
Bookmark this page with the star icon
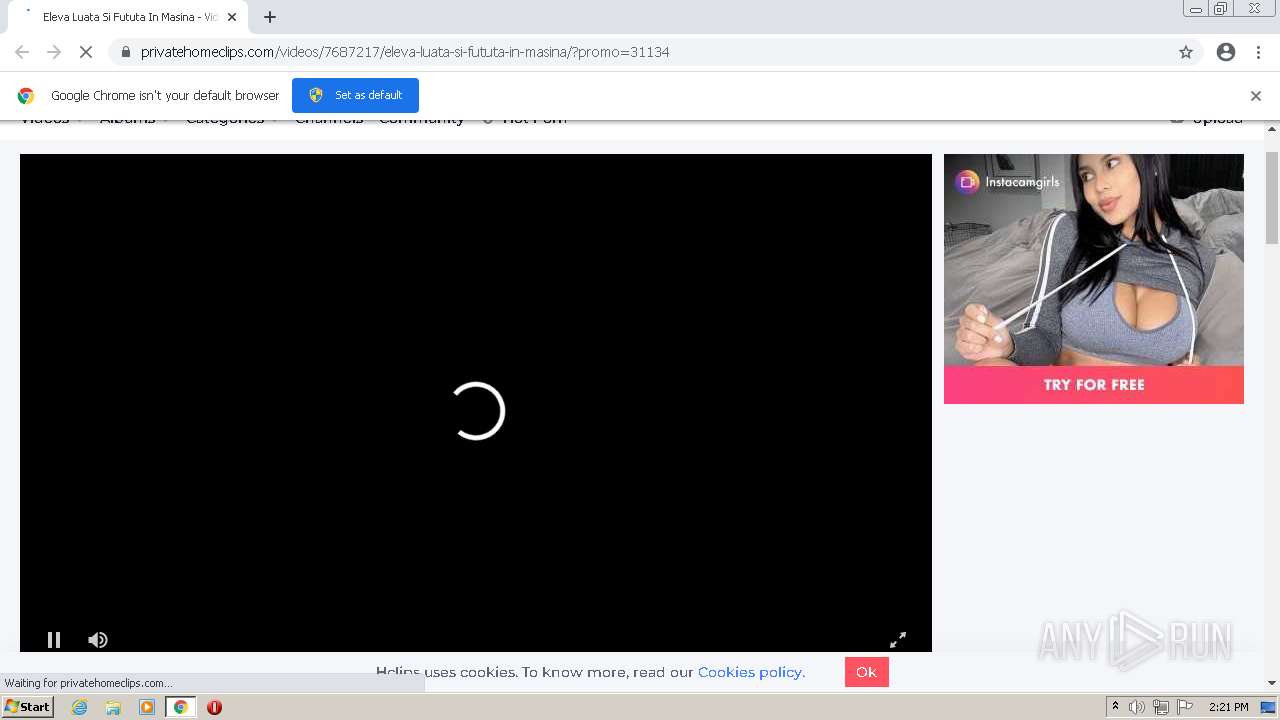pos(1186,52)
